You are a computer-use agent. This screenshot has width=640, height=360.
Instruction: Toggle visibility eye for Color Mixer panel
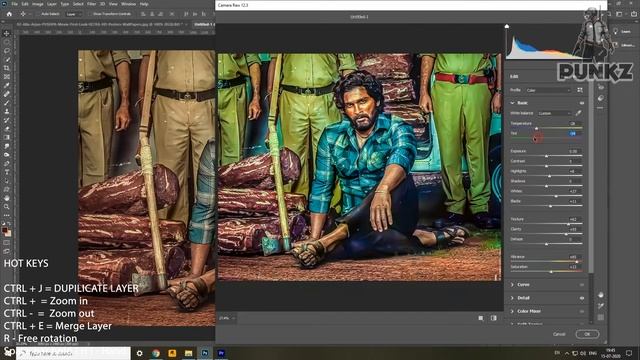(581, 311)
